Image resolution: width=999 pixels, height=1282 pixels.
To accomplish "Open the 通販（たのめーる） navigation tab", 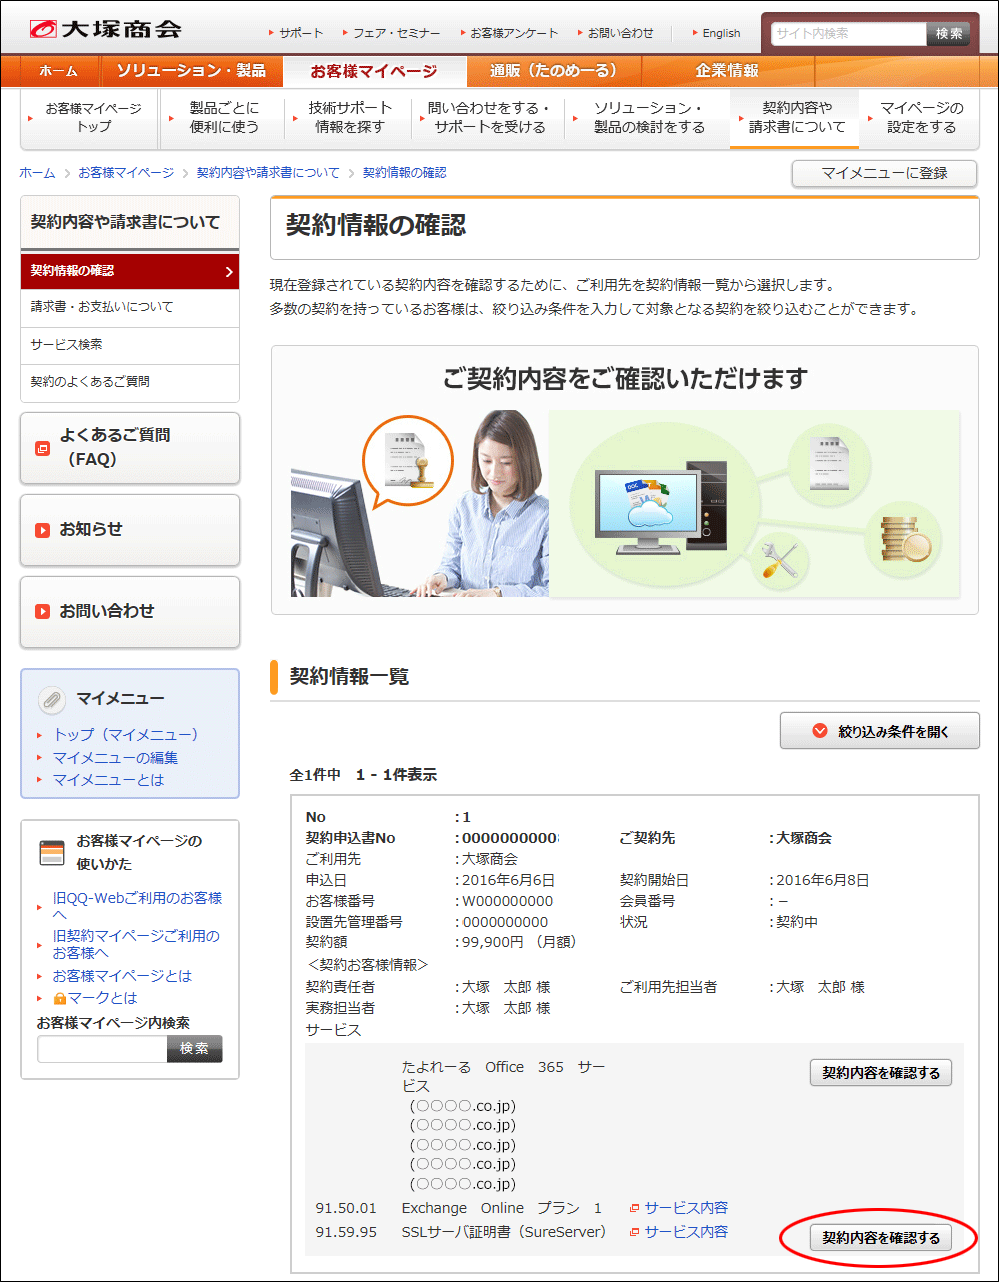I will point(553,71).
